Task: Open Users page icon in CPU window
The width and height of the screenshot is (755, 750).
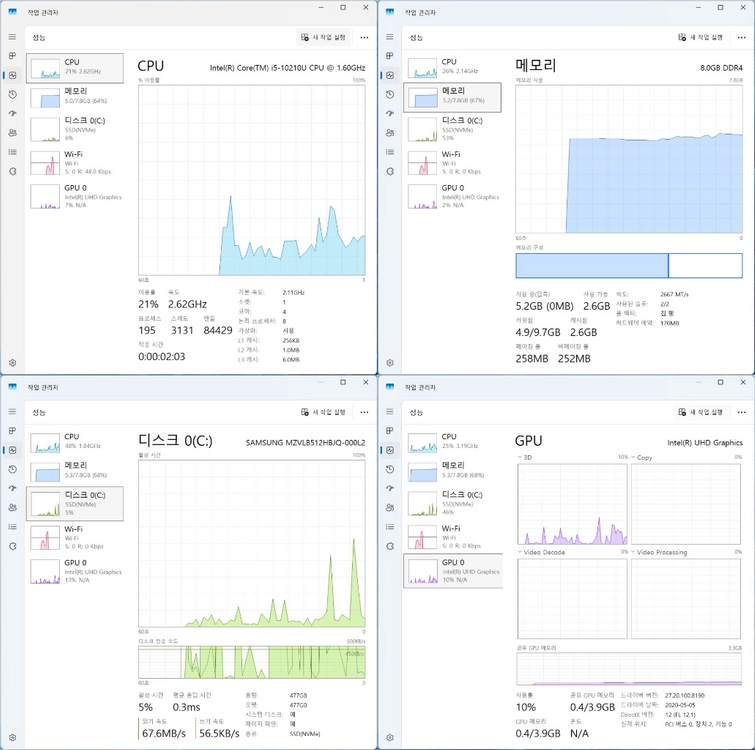Action: tap(13, 133)
